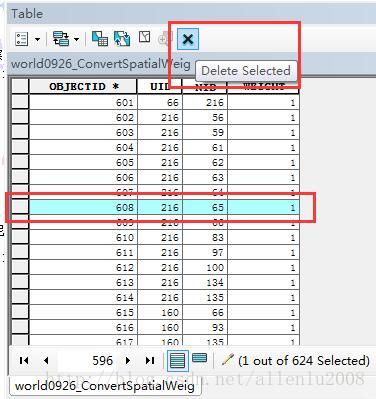Viewport: 376px width, 399px height.
Task: Click NID cell 97 in row 611
Action: pyautogui.click(x=205, y=252)
